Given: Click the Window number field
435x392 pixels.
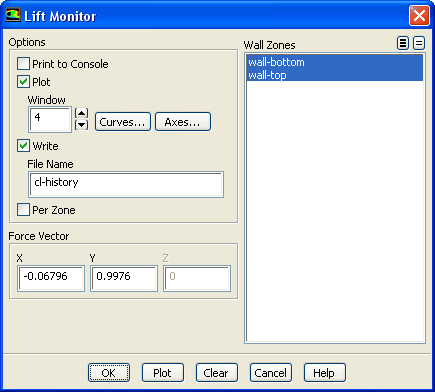Looking at the screenshot, I should (50, 119).
